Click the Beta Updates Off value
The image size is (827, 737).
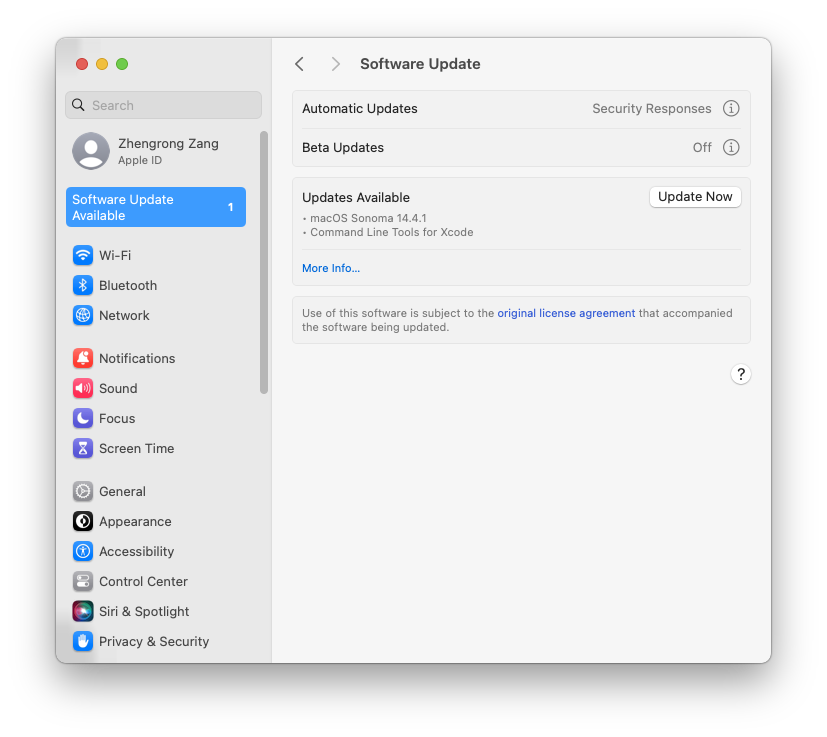[x=702, y=147]
